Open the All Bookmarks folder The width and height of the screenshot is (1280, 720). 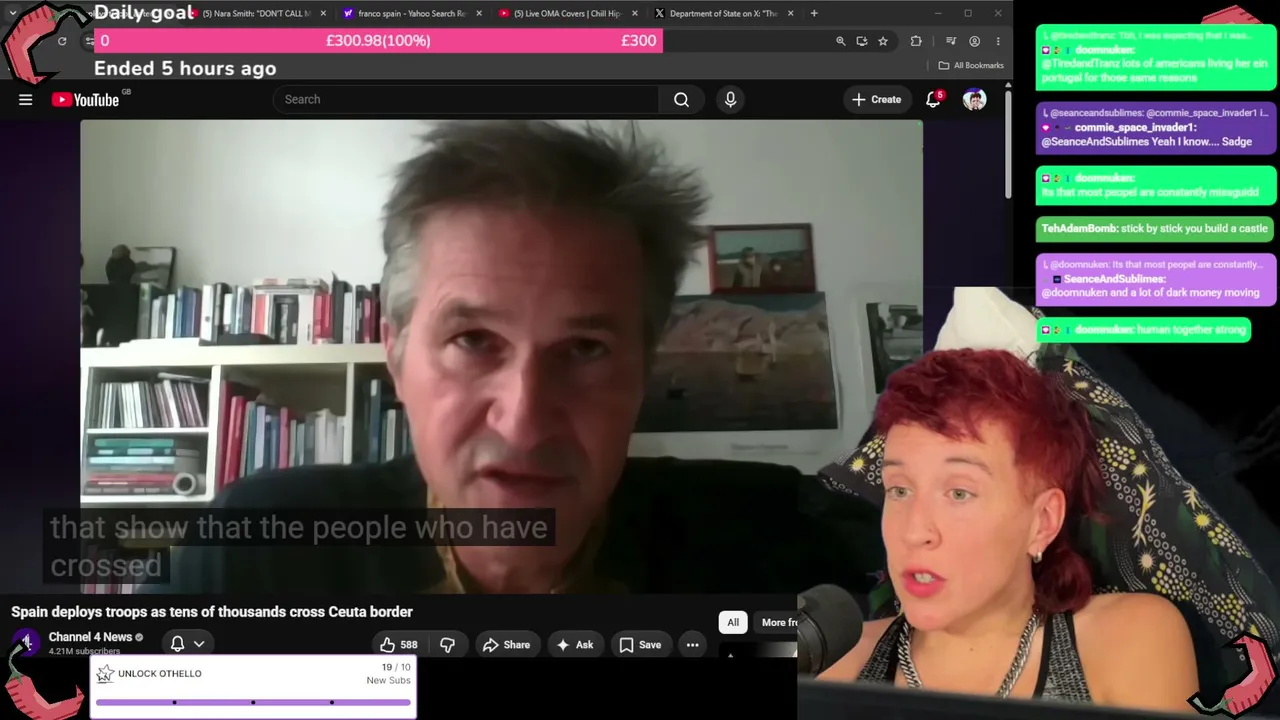pos(971,65)
